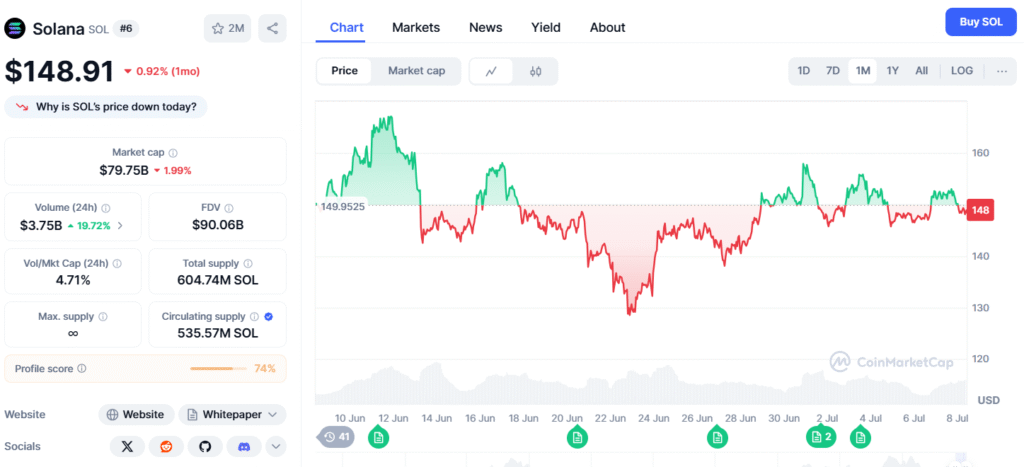
Task: Open Solana's GitHub repository link
Action: (205, 446)
